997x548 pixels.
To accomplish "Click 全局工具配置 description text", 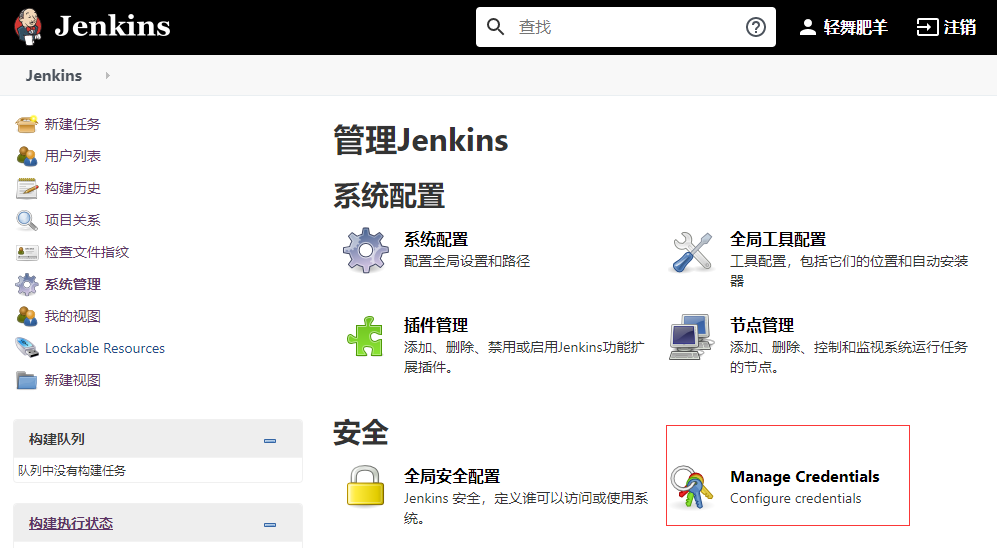I will tap(849, 271).
